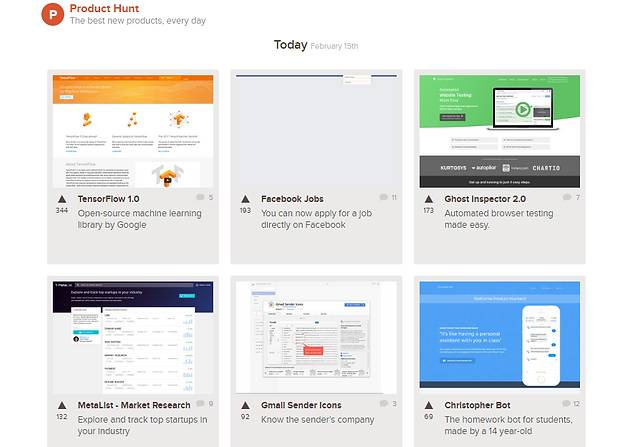Click the TensorFlow website thumbnail
Screen dimensions: 630x447
tap(133, 131)
